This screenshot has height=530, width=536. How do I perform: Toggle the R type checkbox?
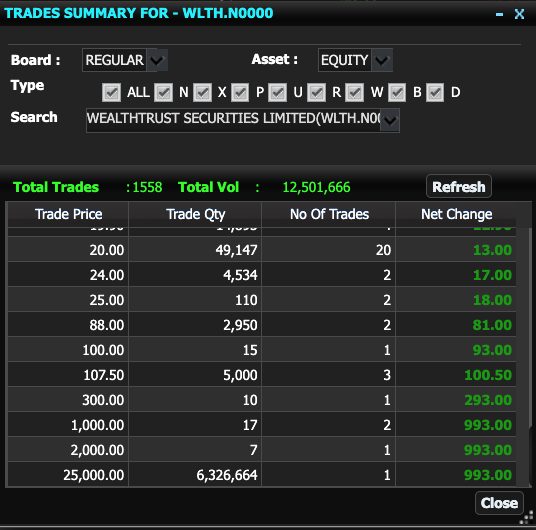(x=316, y=93)
